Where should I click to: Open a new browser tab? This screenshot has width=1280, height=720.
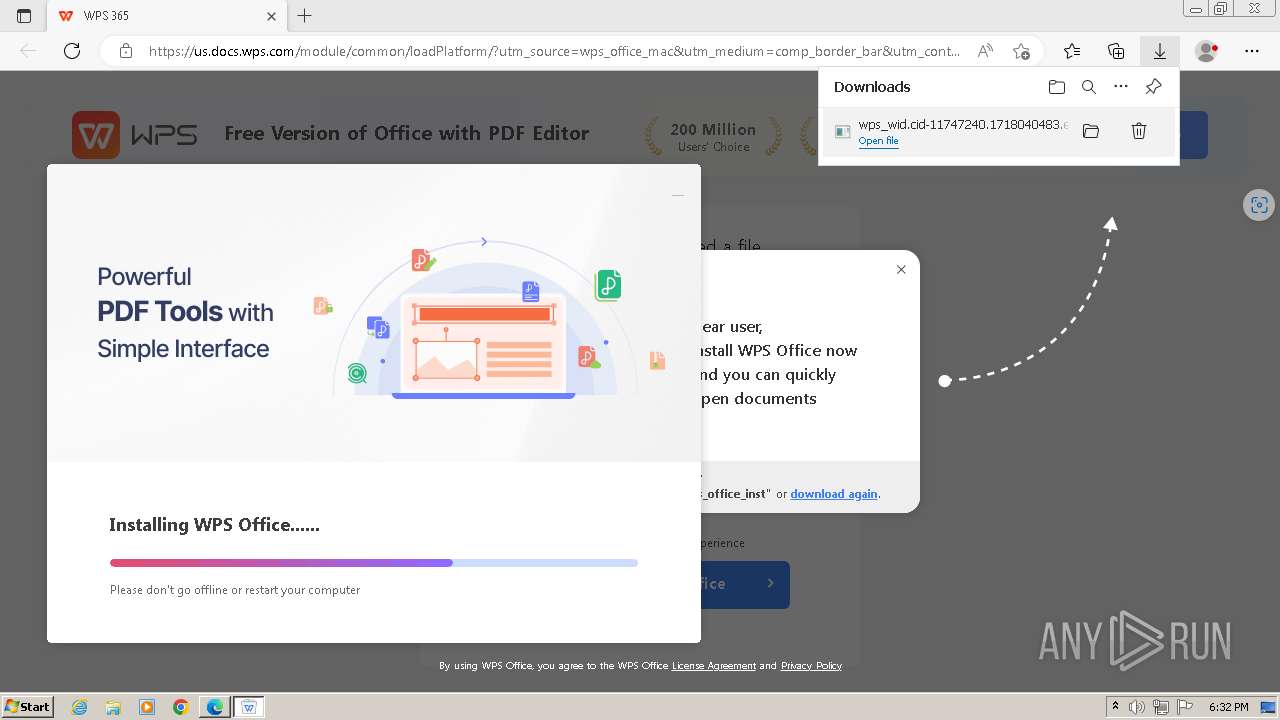click(x=305, y=16)
